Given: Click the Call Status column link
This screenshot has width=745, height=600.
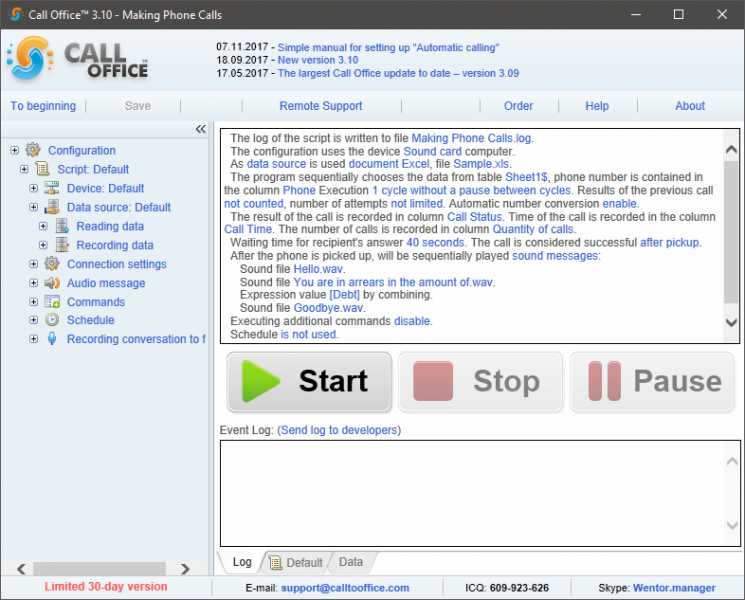Looking at the screenshot, I should 474,217.
